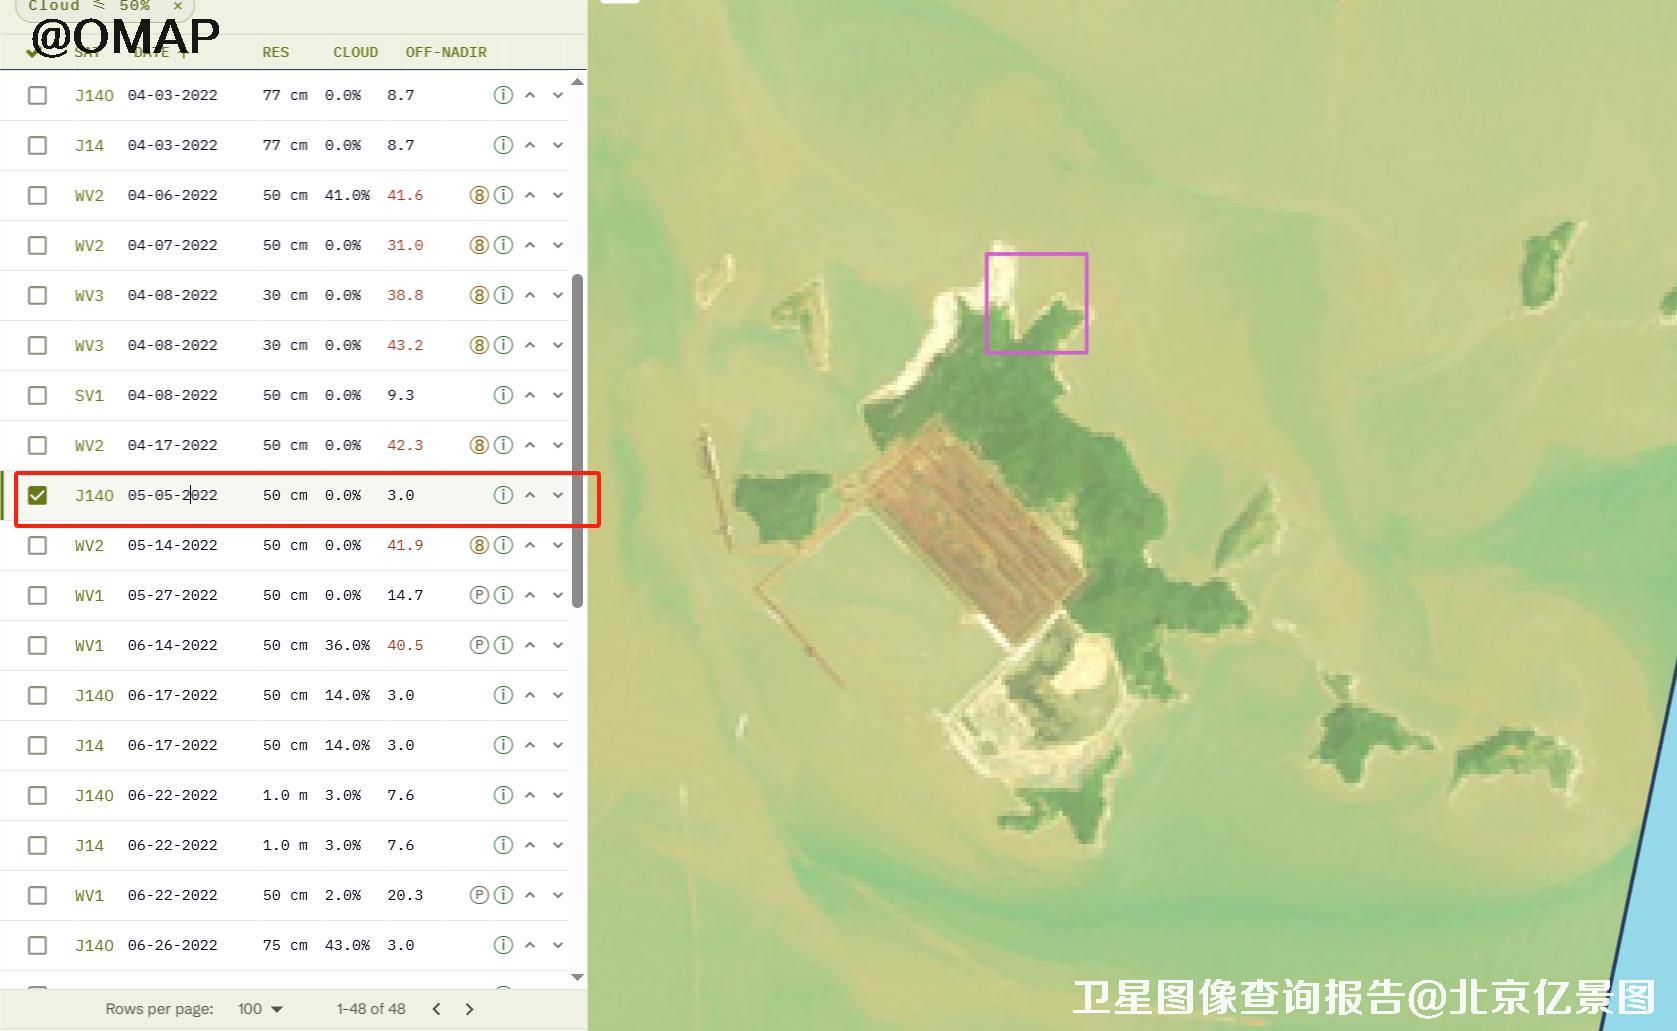1677x1031 pixels.
Task: Open info icon for SV1 04-08-2022
Action: click(503, 395)
